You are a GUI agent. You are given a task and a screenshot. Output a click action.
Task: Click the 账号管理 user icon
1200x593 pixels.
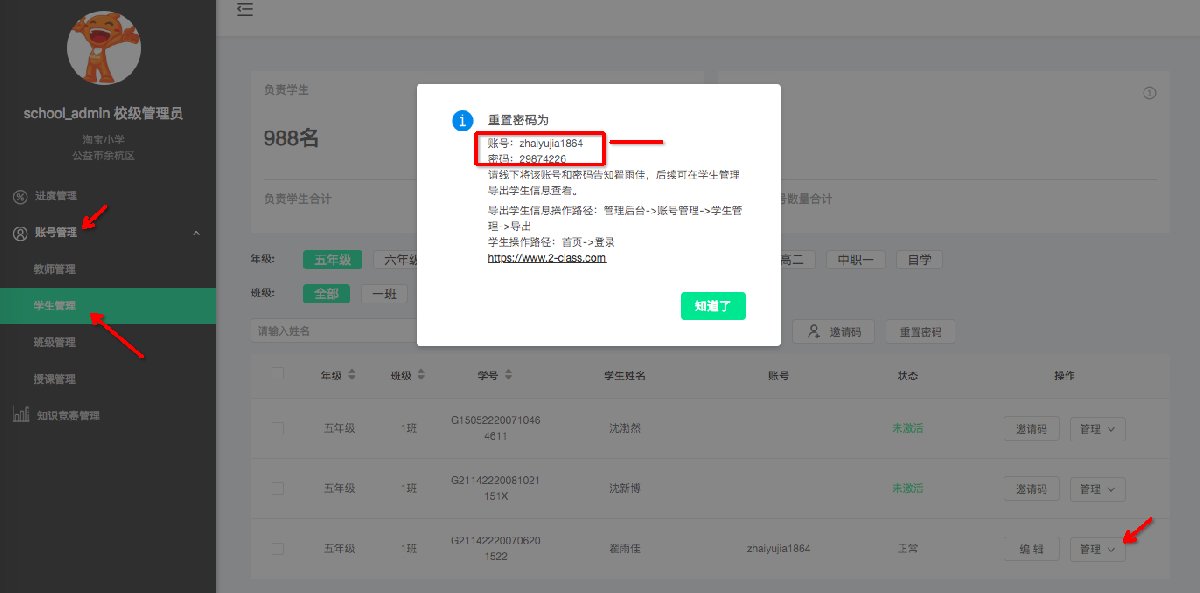click(20, 233)
